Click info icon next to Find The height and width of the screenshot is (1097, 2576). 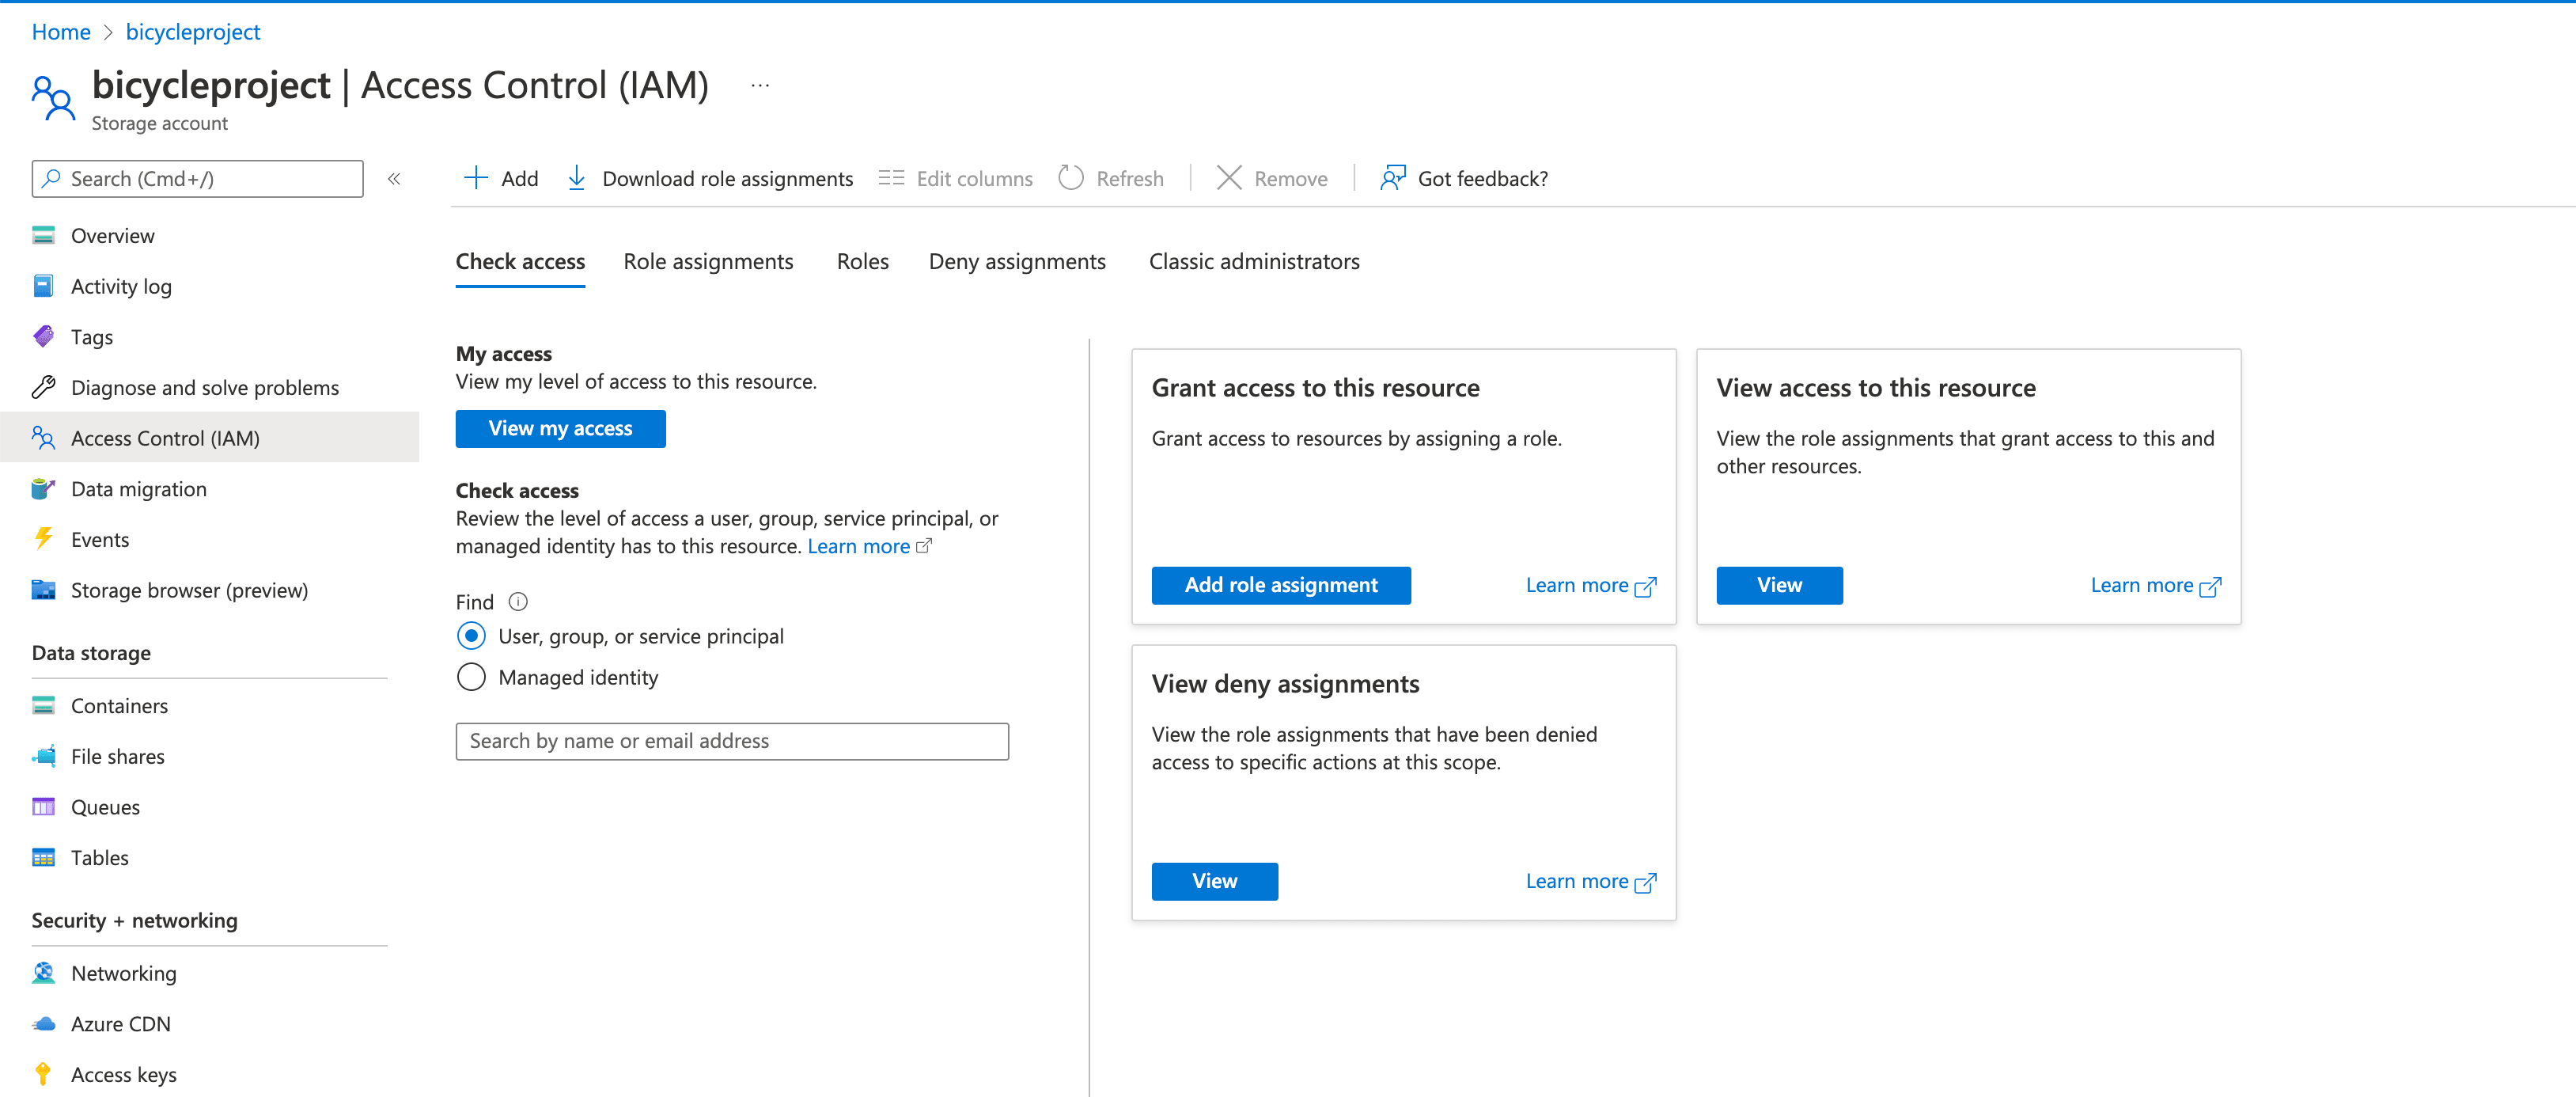point(518,602)
